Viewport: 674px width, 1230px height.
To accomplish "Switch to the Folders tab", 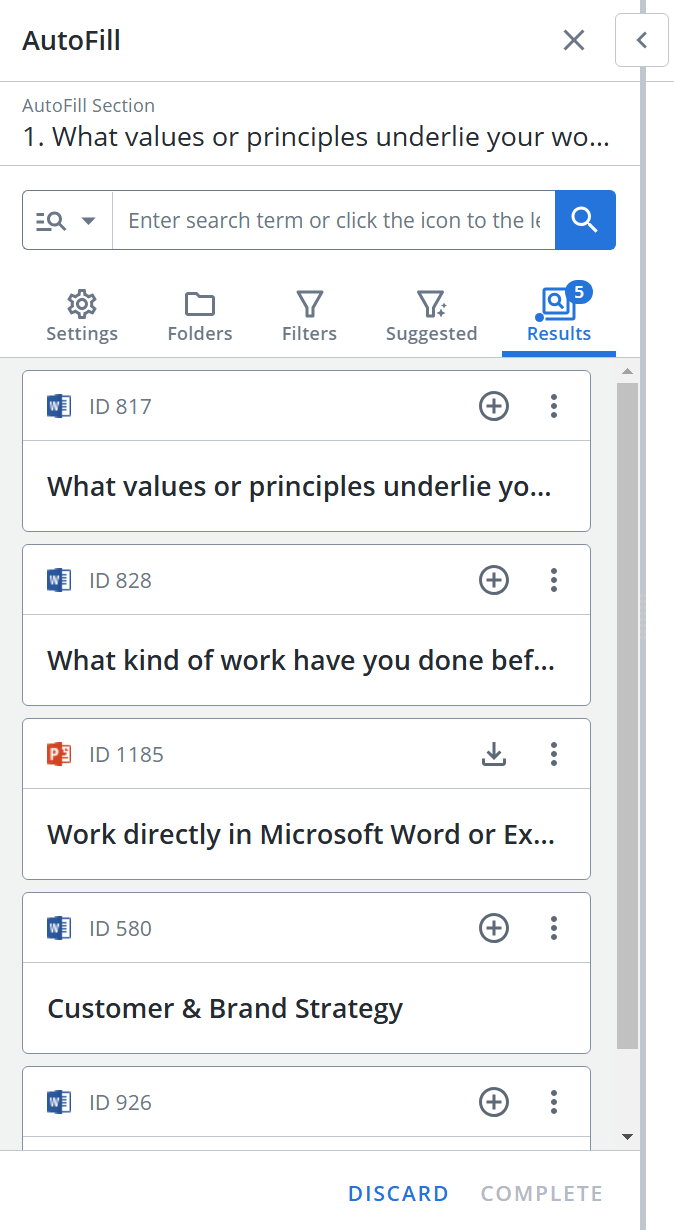I will pos(200,317).
